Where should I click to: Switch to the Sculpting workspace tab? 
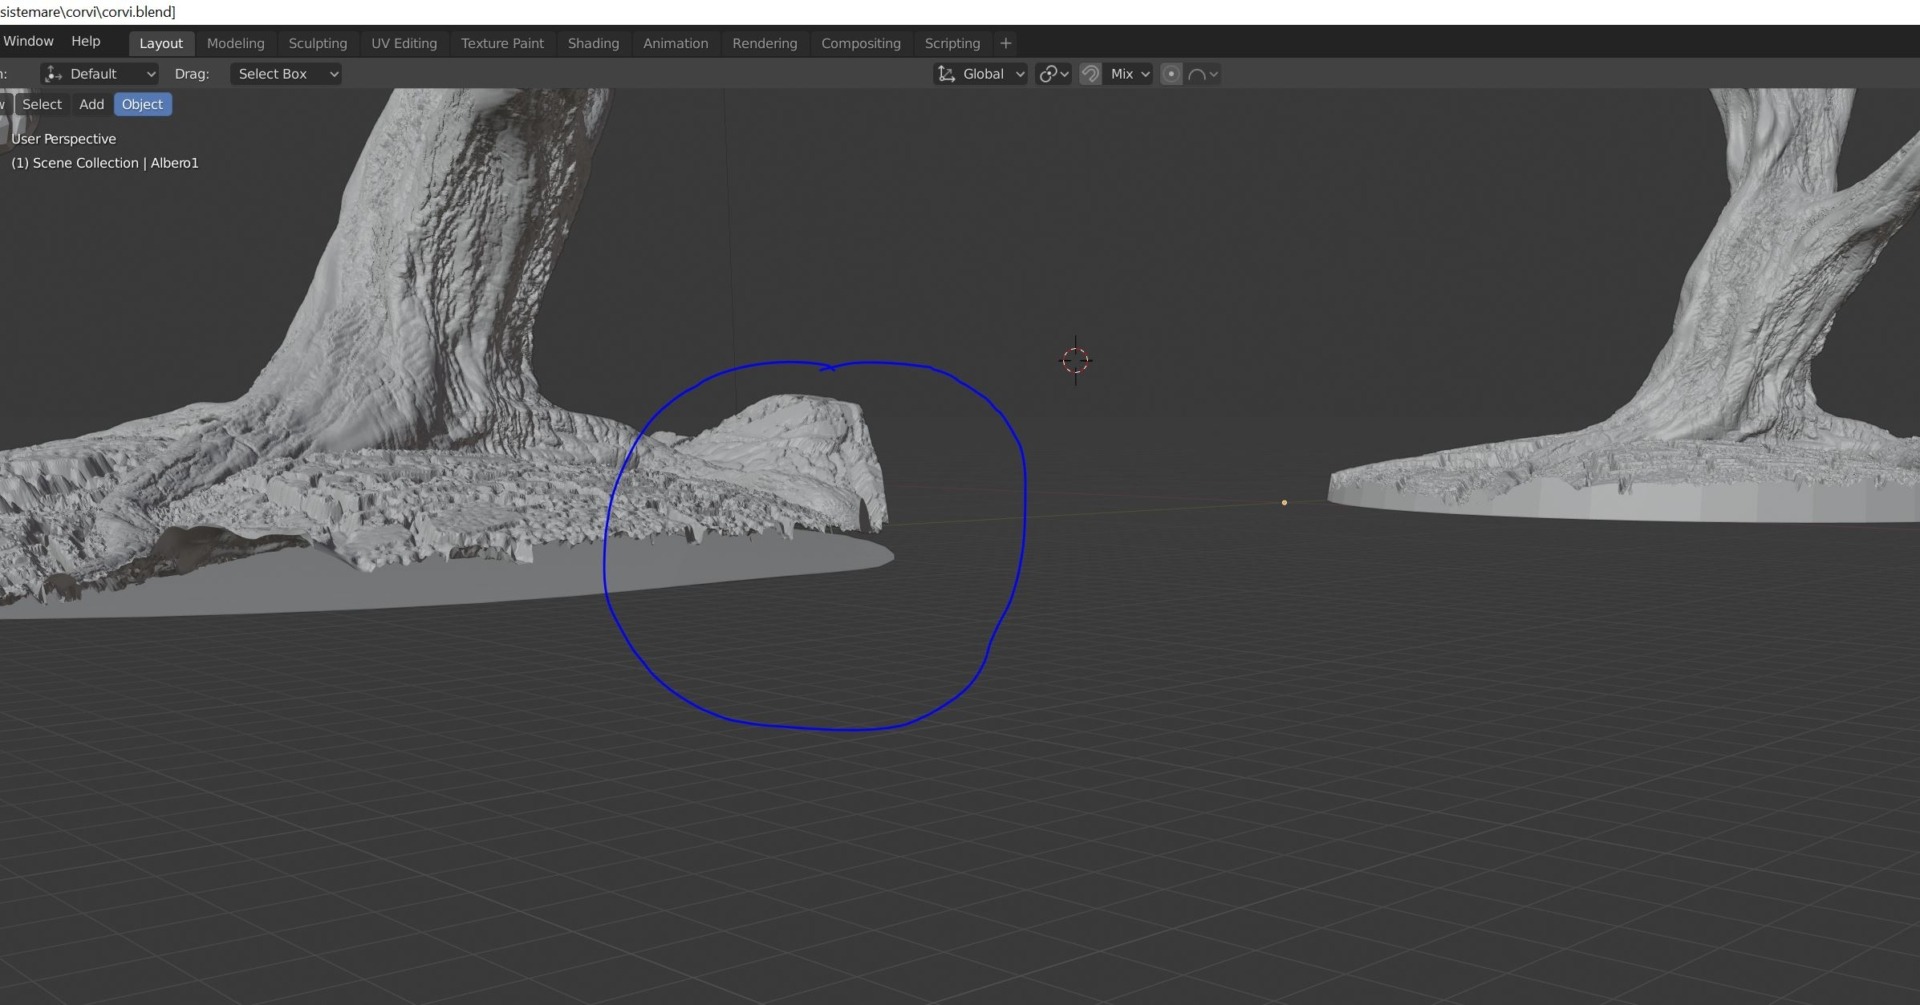click(318, 44)
